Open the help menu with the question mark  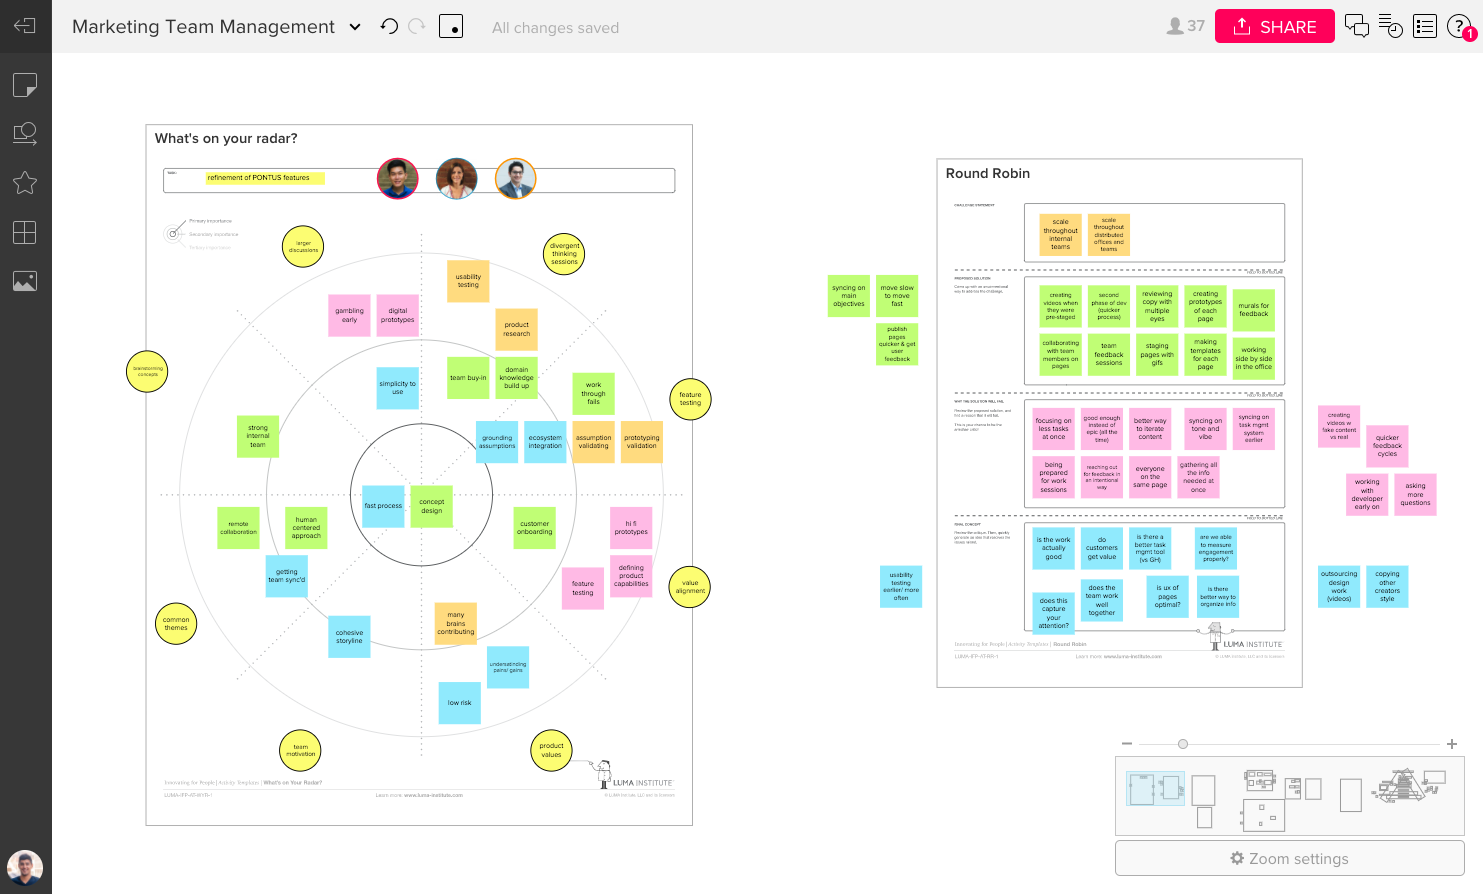[1458, 26]
